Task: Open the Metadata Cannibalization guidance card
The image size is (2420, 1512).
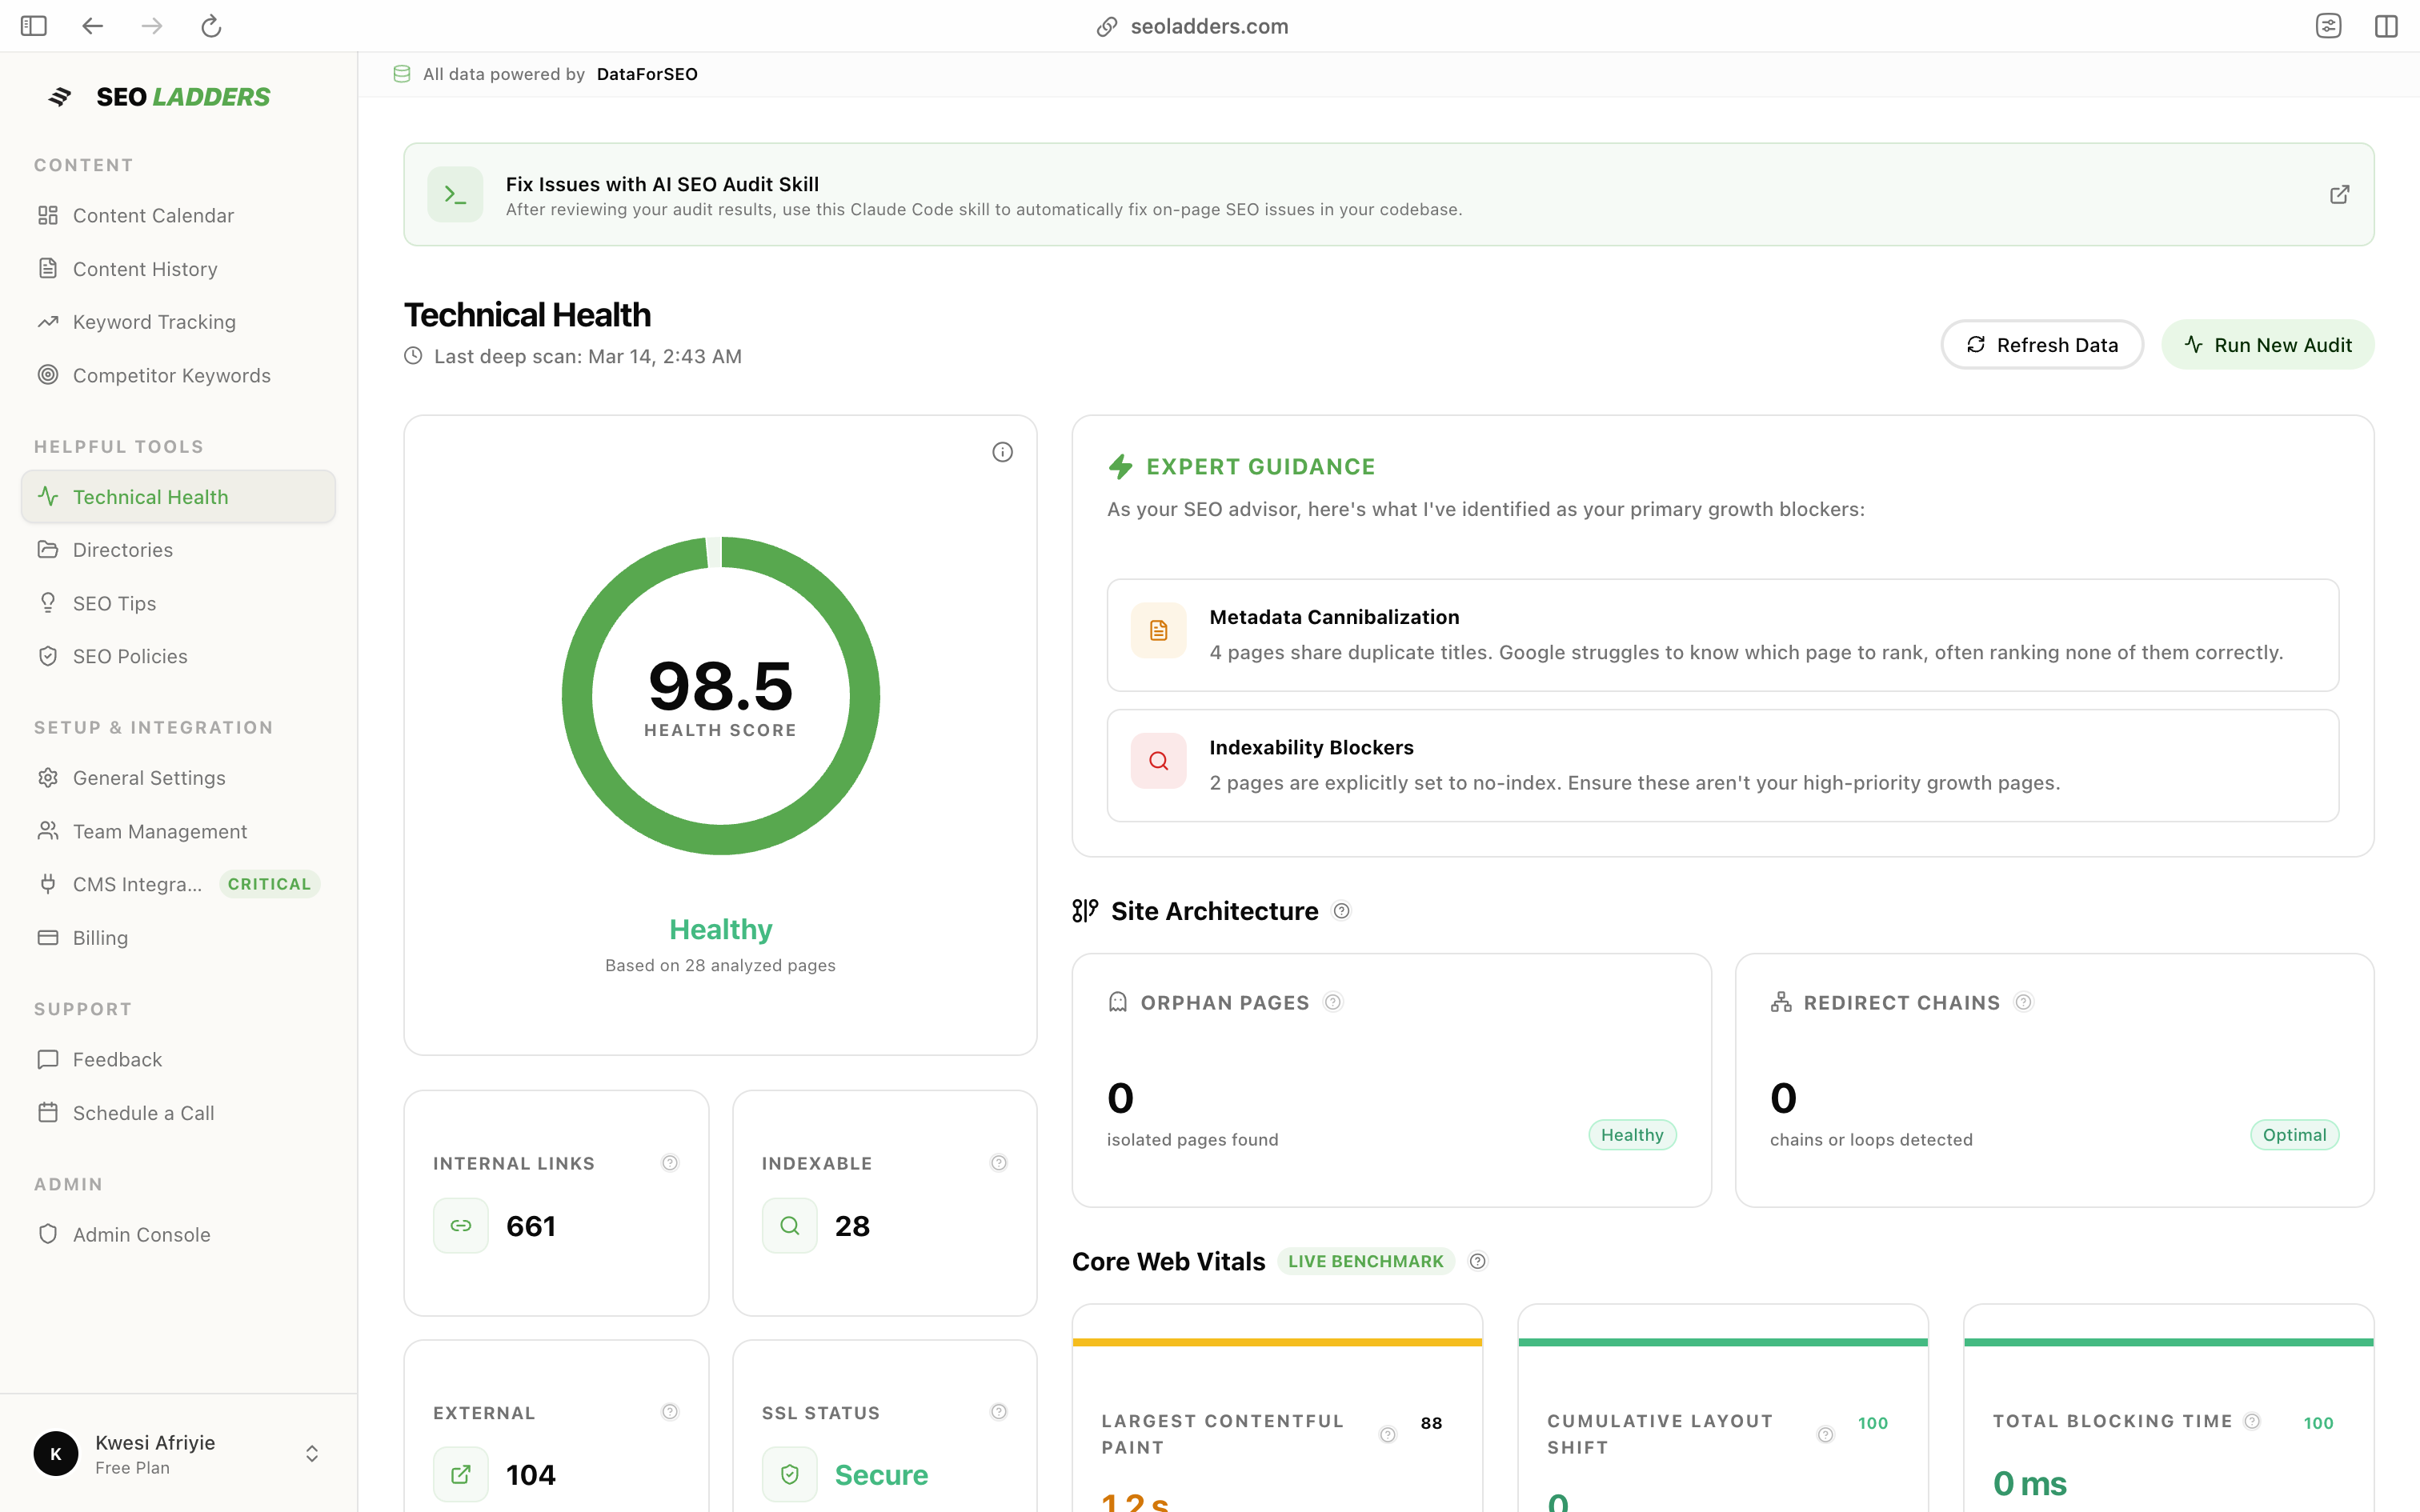Action: (x=1722, y=635)
